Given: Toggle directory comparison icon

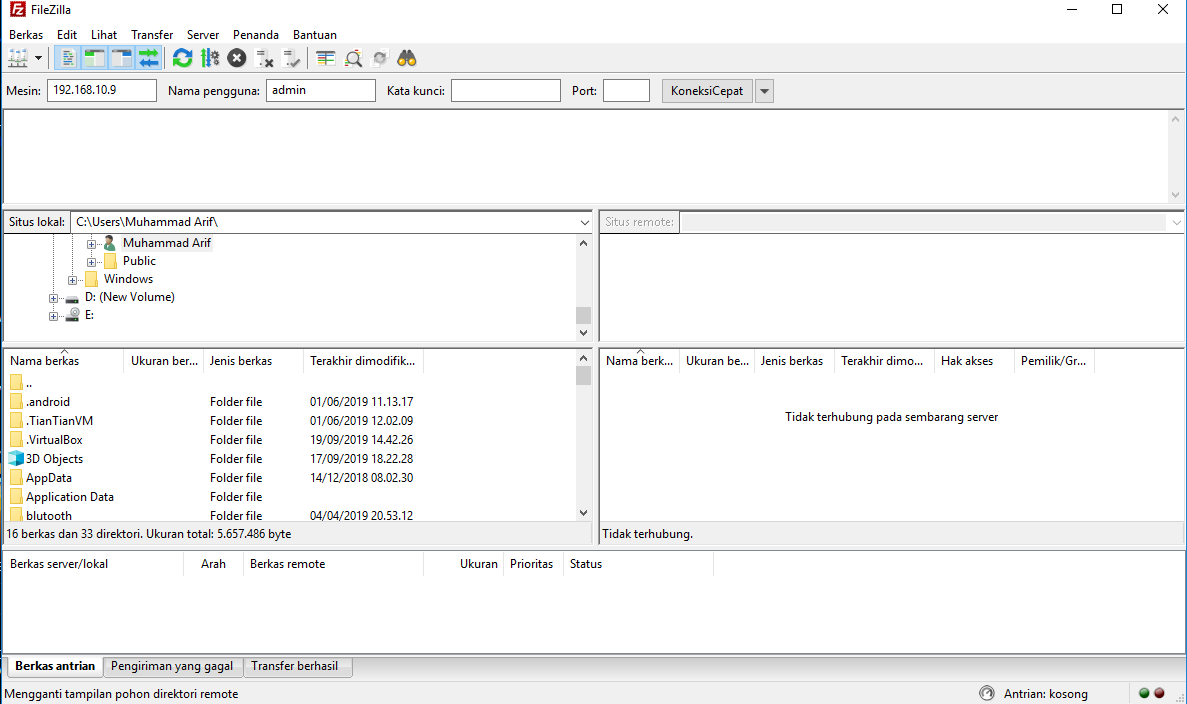Looking at the screenshot, I should (x=353, y=58).
